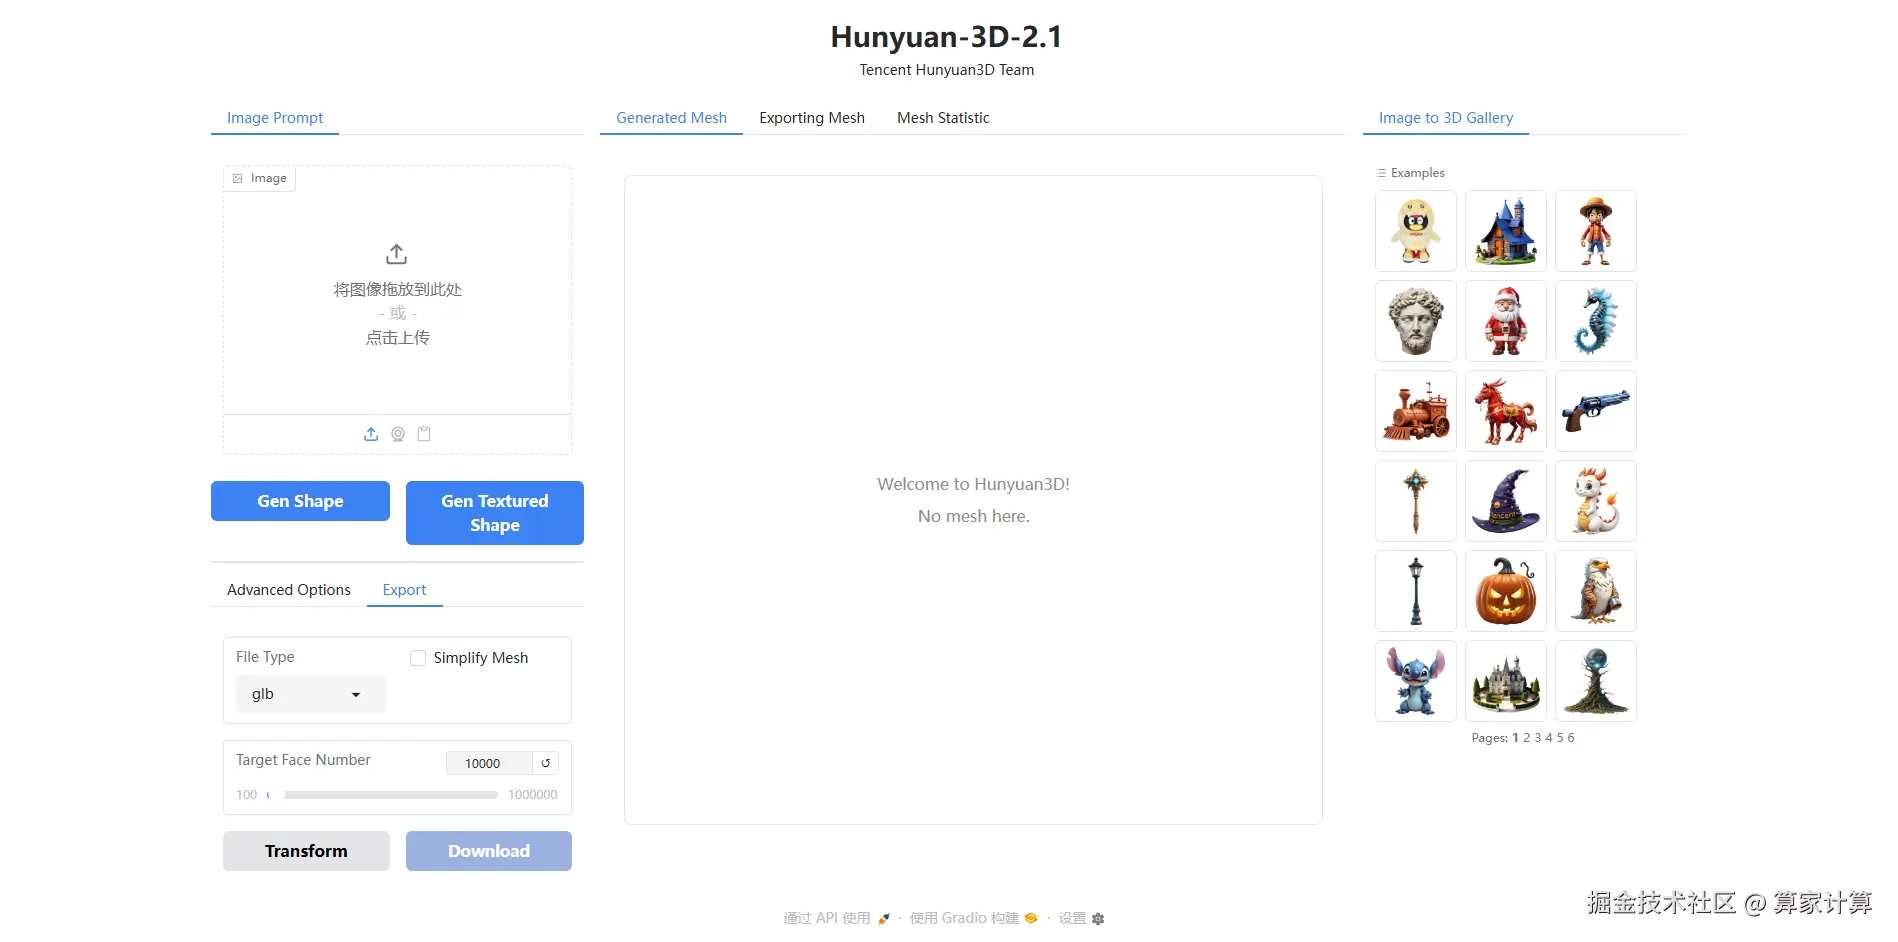Click the Target Face Number slider track
This screenshot has height=942, width=1898.
(x=382, y=795)
